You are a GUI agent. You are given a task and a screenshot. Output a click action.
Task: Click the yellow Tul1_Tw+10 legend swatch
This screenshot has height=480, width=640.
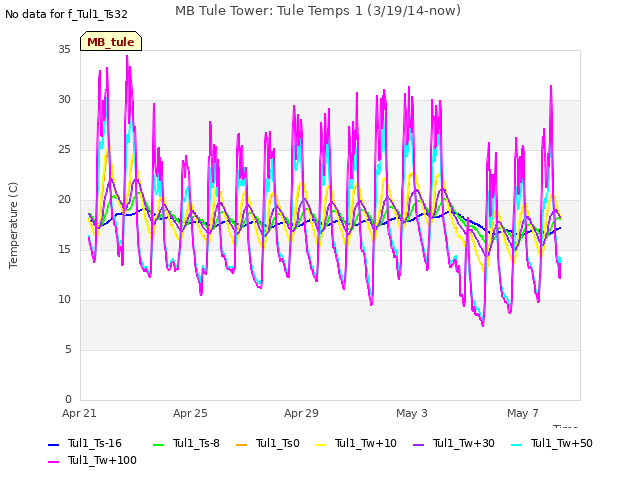[321, 444]
